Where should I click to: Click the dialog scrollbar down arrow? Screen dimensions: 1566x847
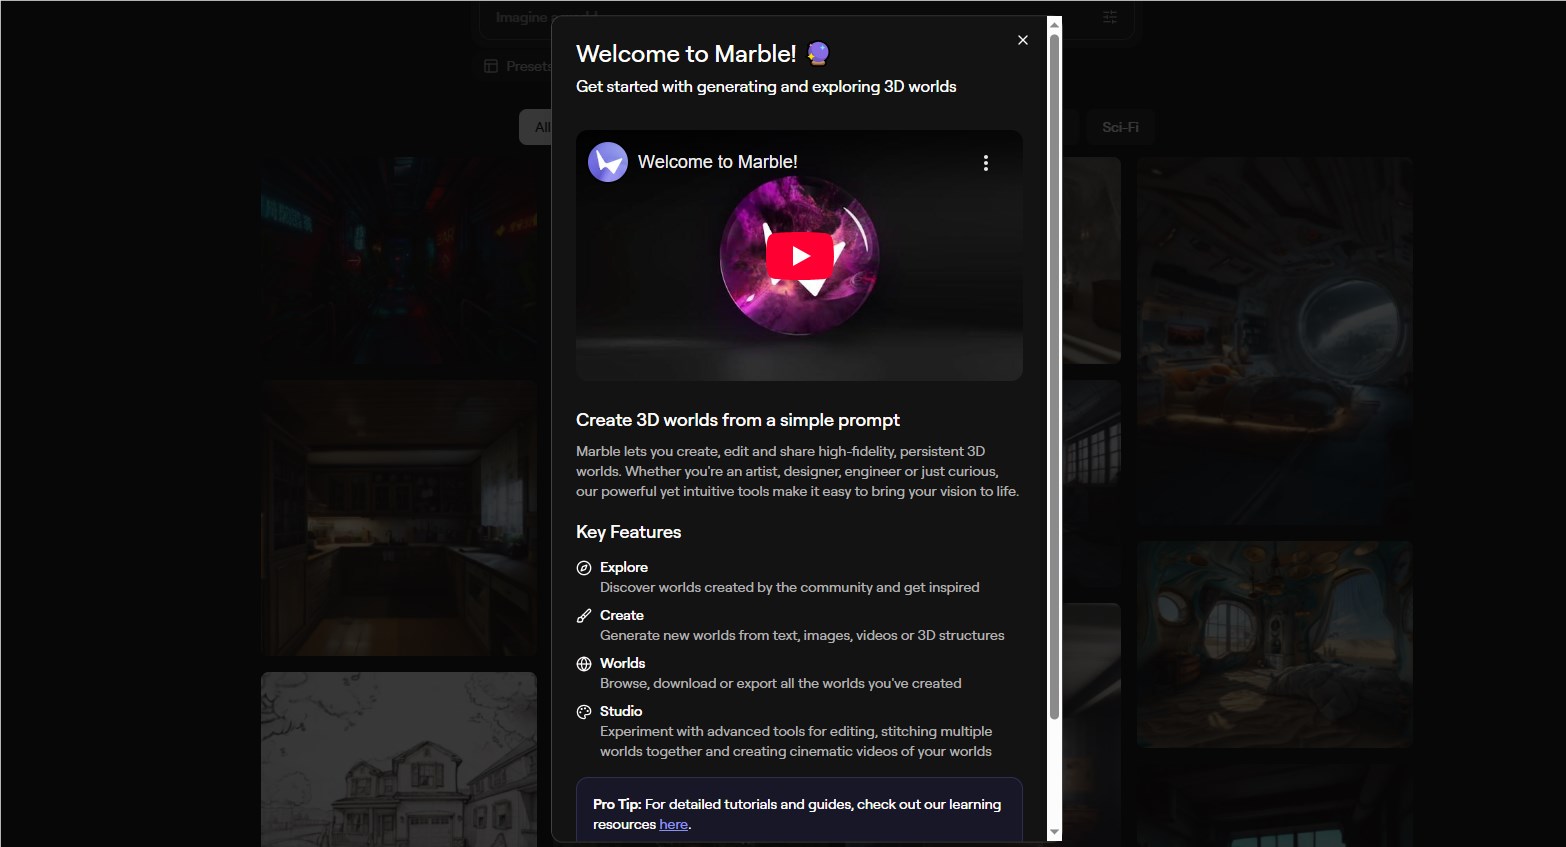pyautogui.click(x=1054, y=833)
